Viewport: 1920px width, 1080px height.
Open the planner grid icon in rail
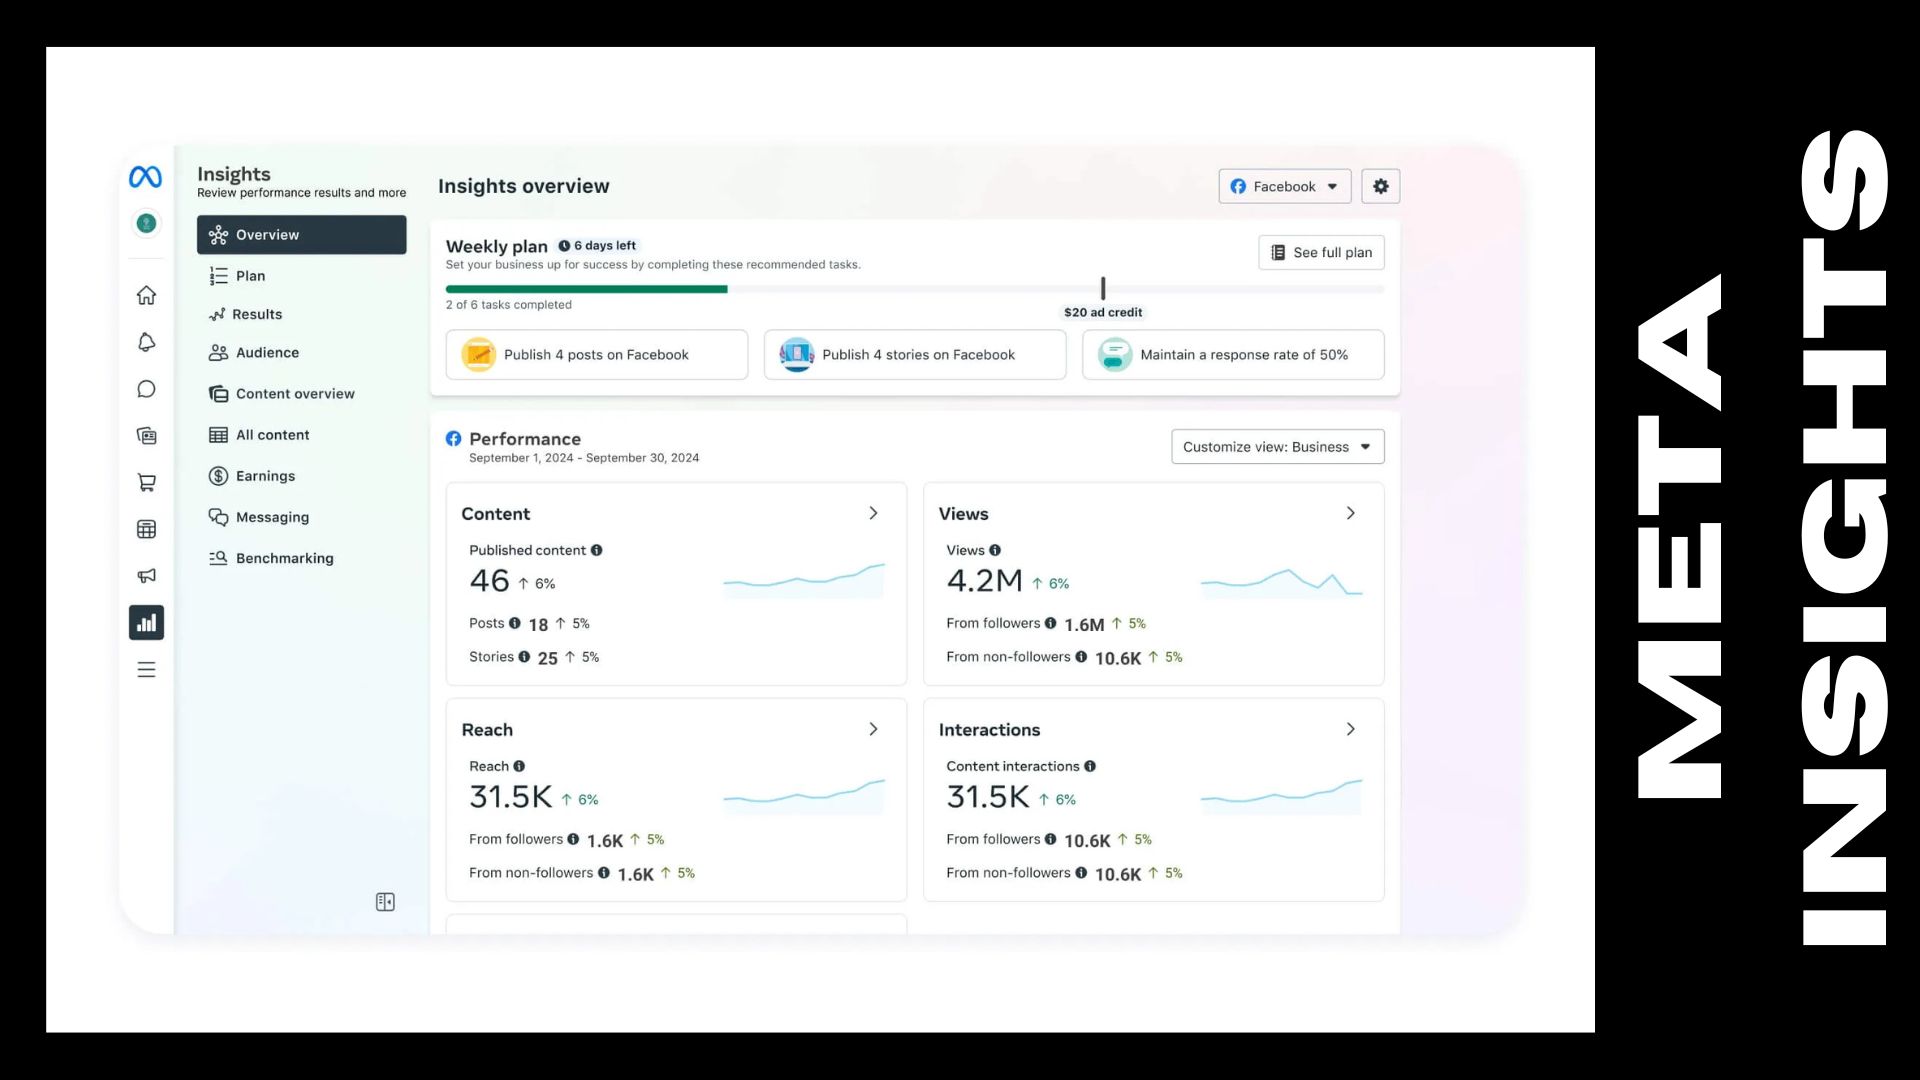point(146,529)
